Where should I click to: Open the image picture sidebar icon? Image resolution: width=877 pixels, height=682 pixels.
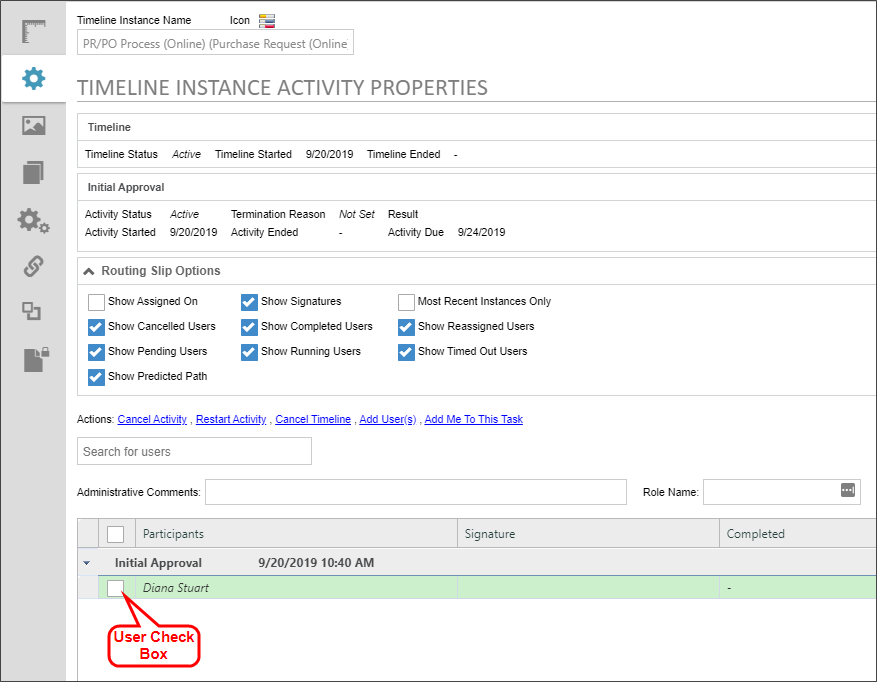click(x=33, y=125)
